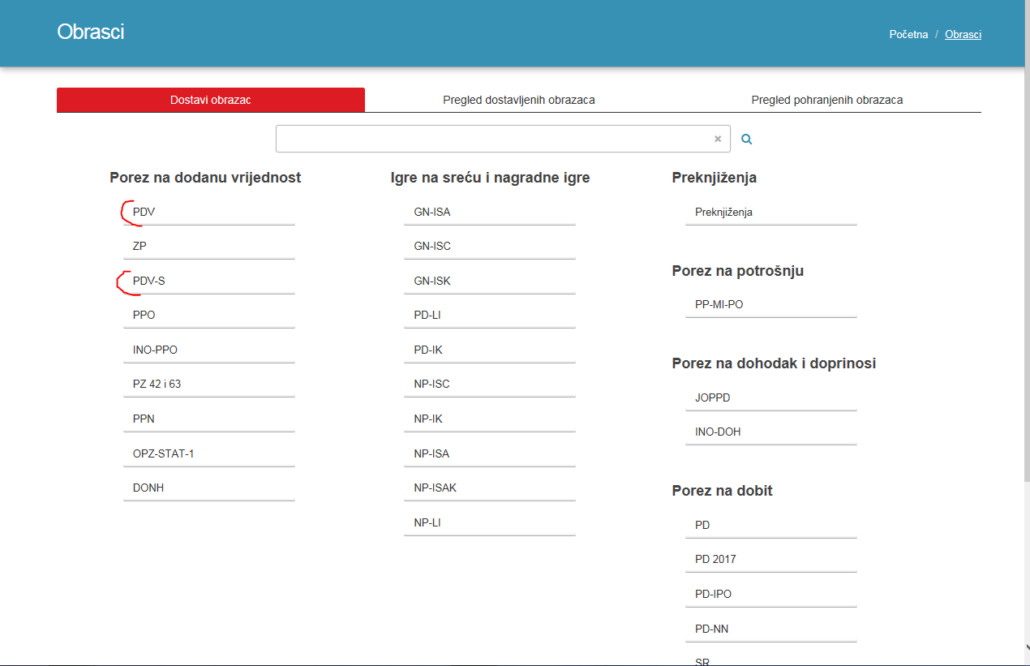
Task: Navigate to Početna via the breadcrumb
Action: [x=908, y=33]
